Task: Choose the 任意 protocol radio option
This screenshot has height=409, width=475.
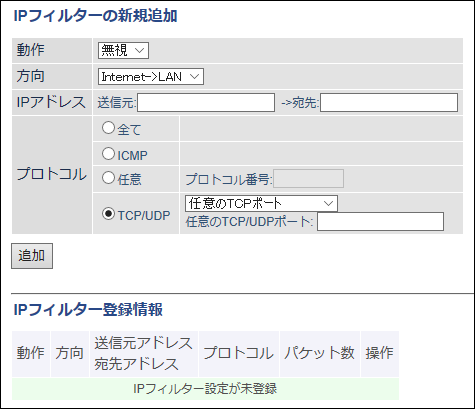Action: click(x=108, y=178)
